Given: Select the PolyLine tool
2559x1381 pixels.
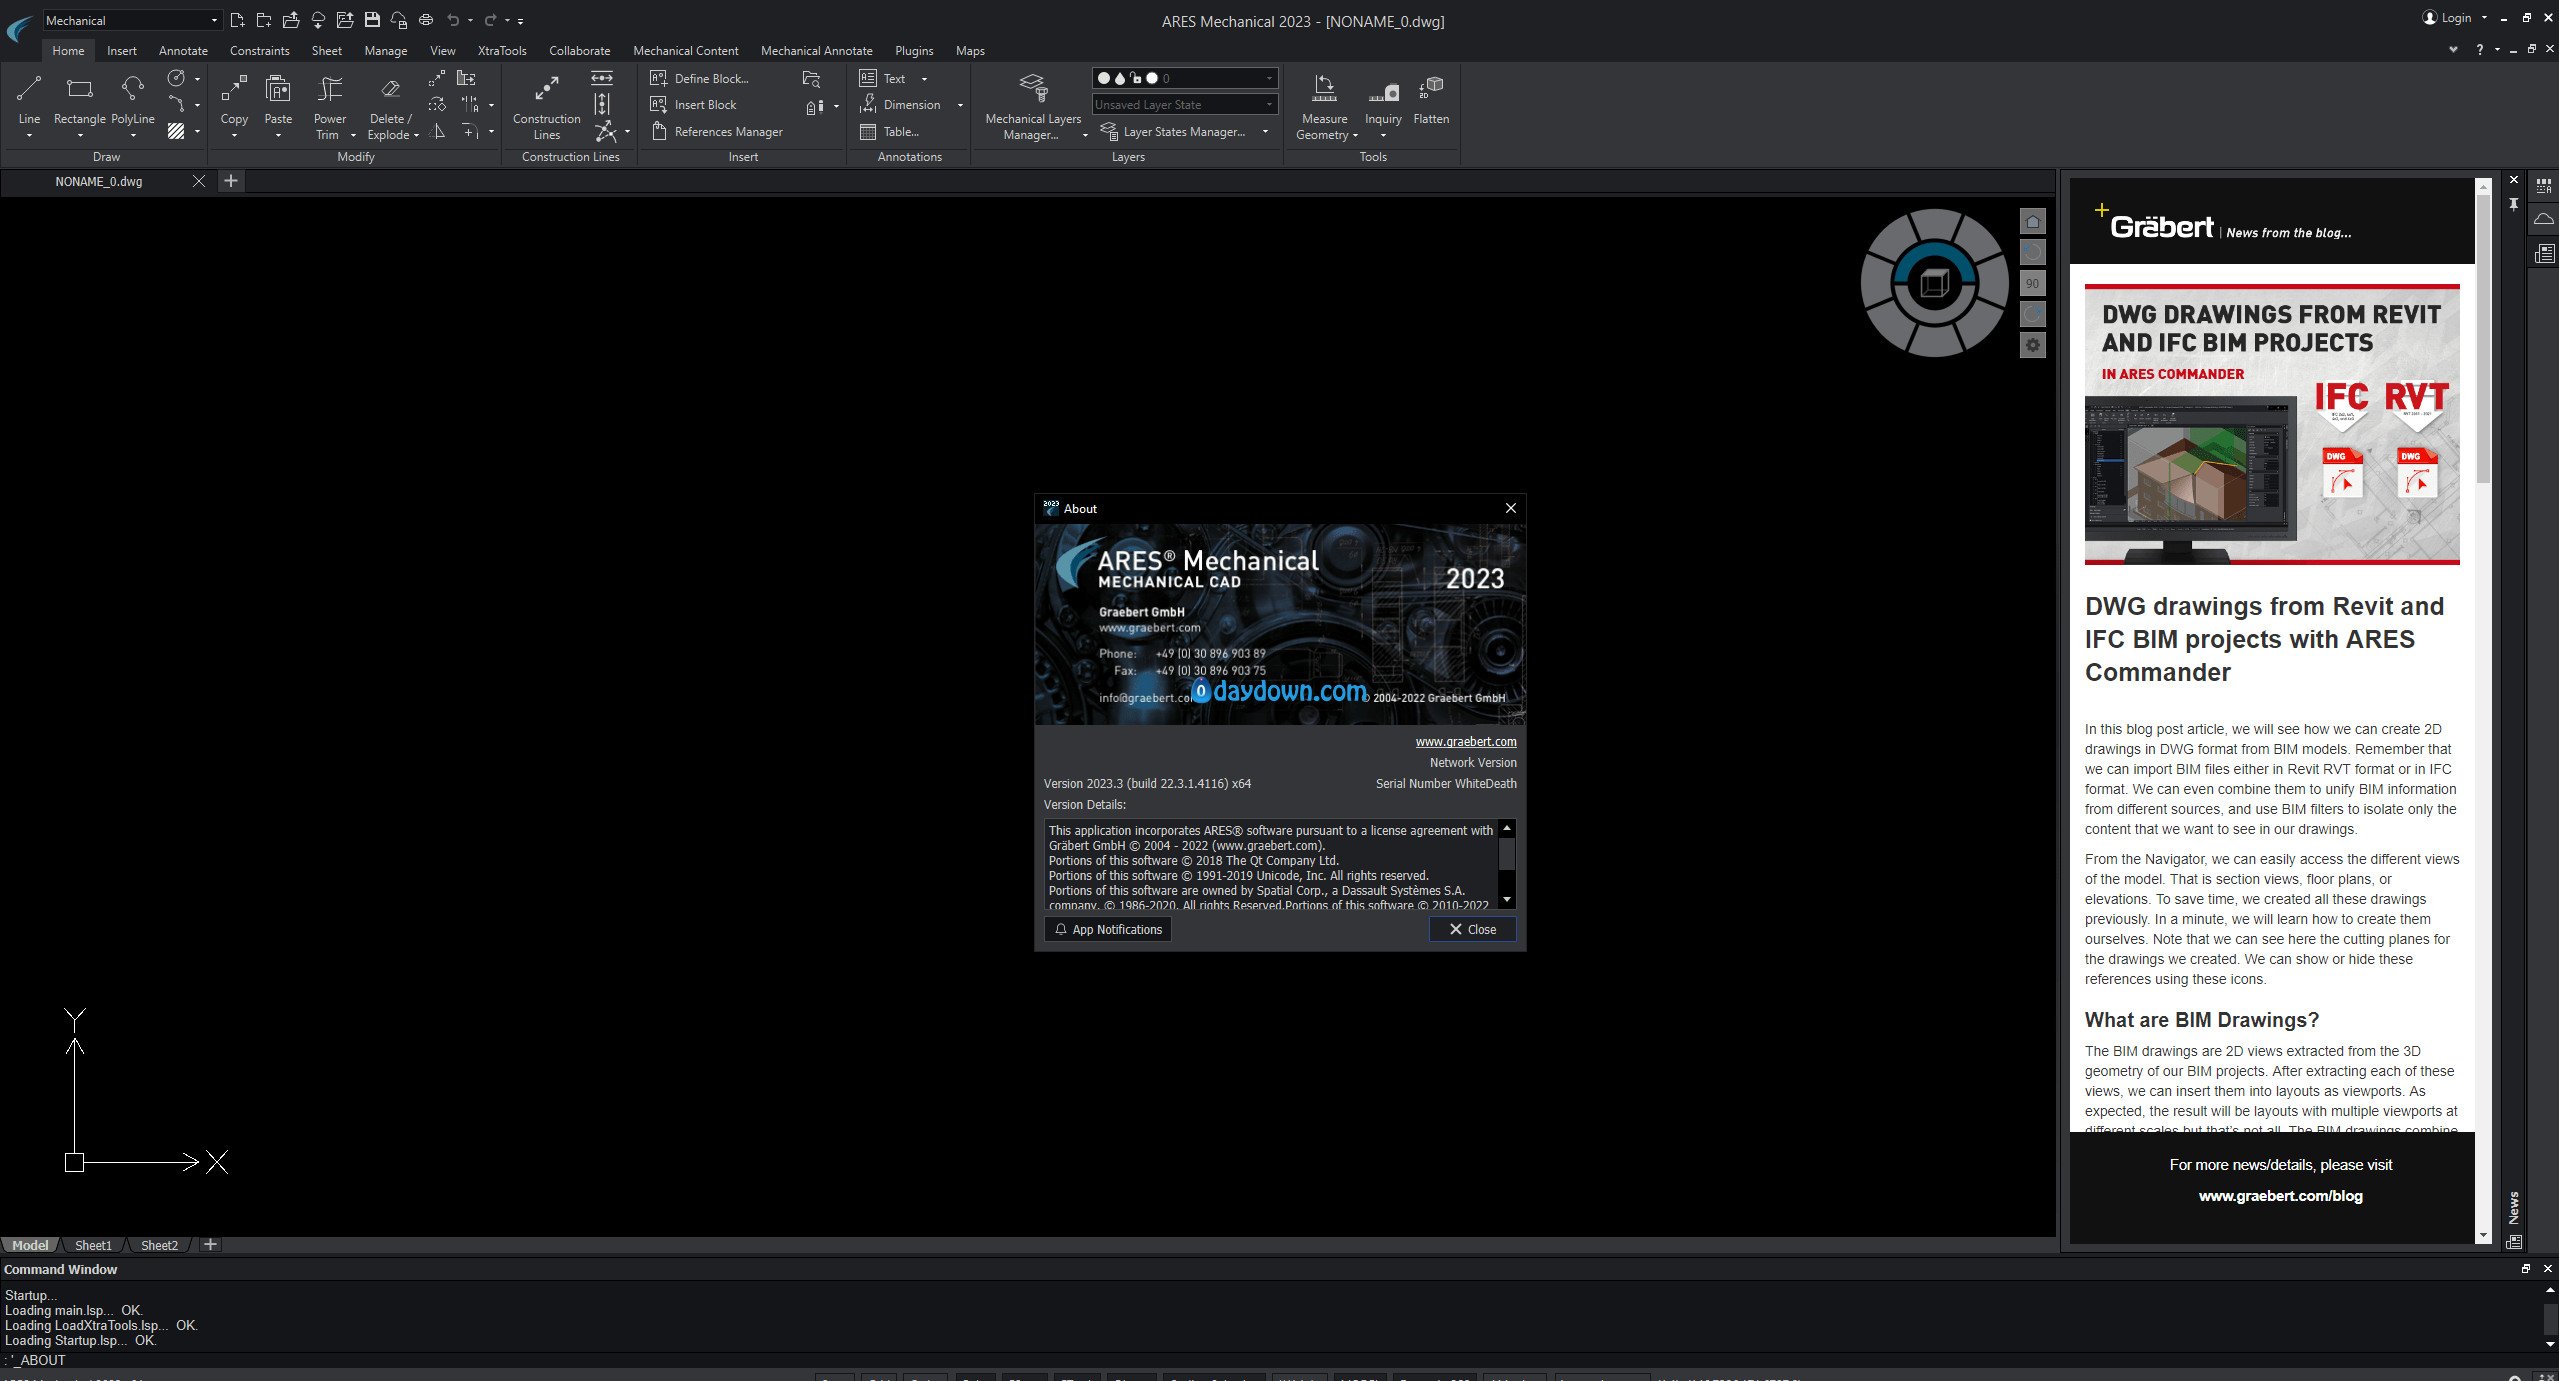Looking at the screenshot, I should tap(132, 99).
